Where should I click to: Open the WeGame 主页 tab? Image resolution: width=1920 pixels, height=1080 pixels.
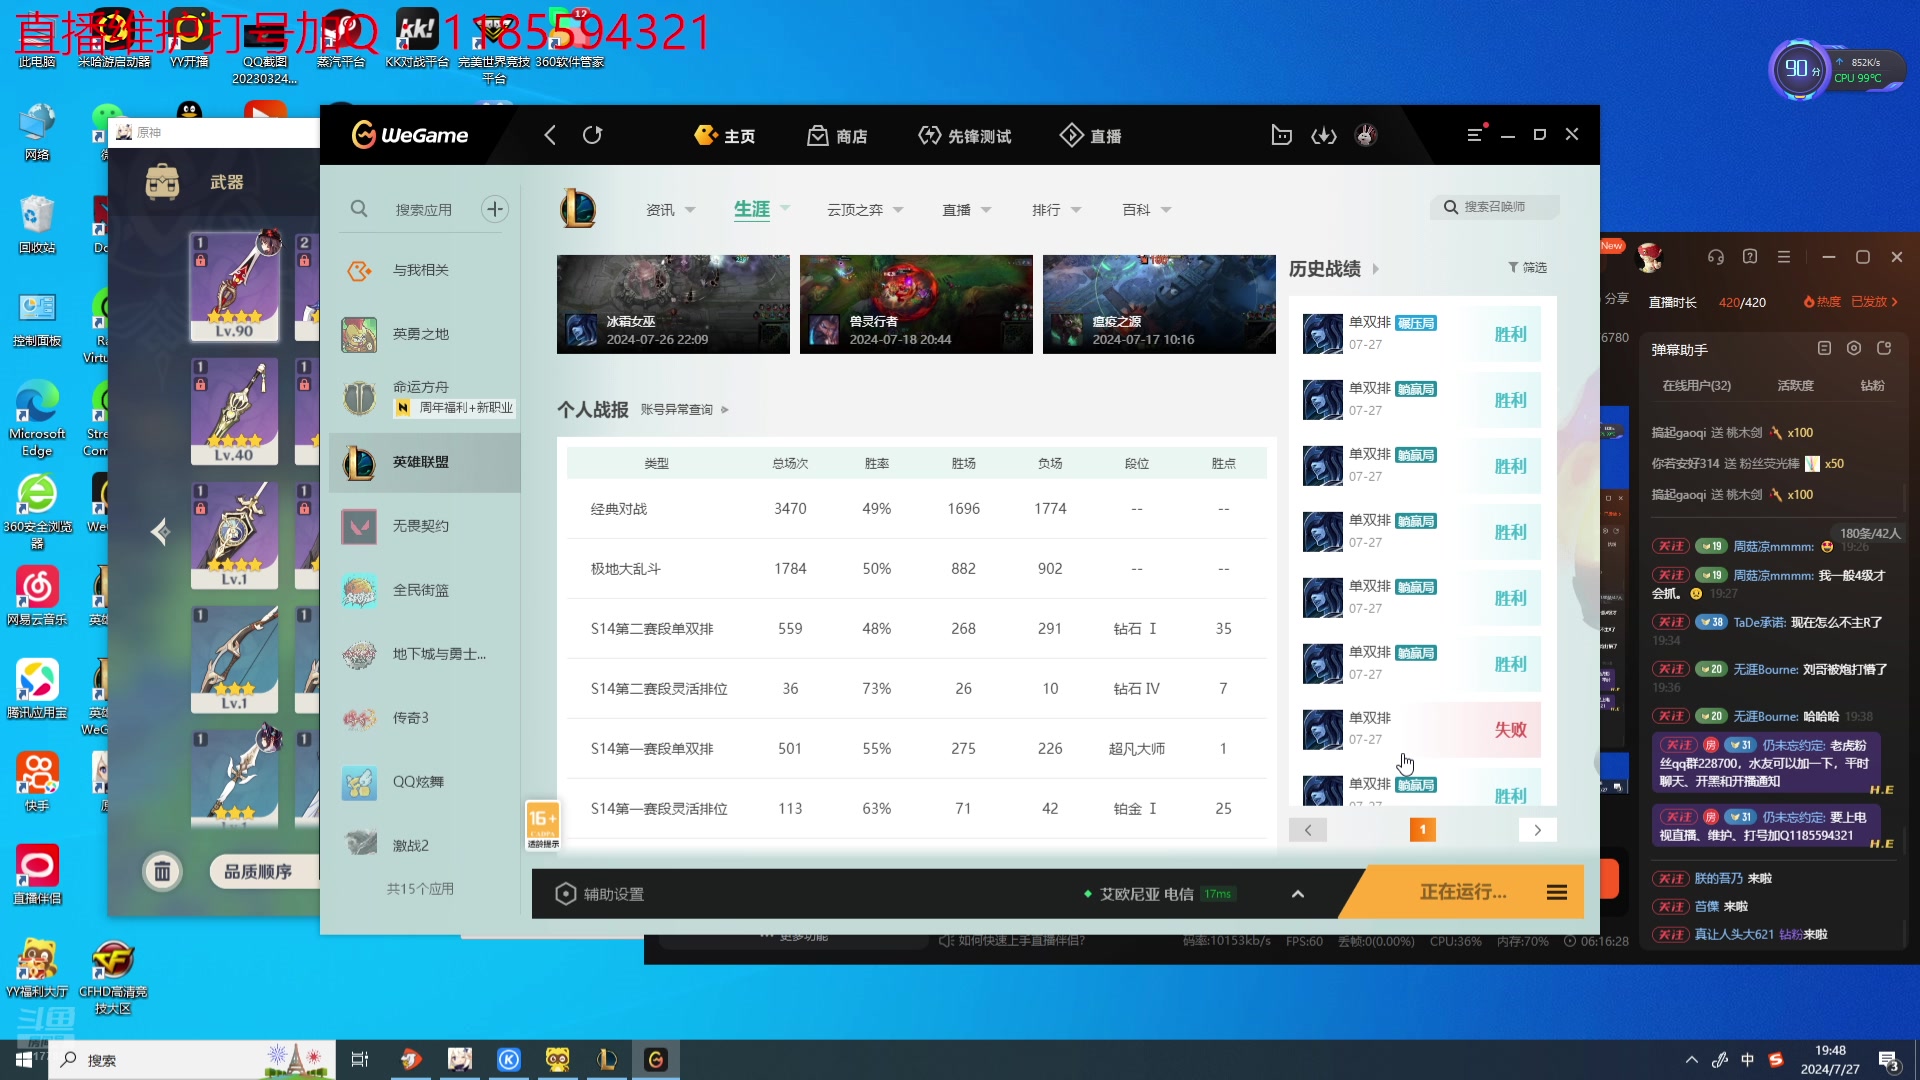725,136
